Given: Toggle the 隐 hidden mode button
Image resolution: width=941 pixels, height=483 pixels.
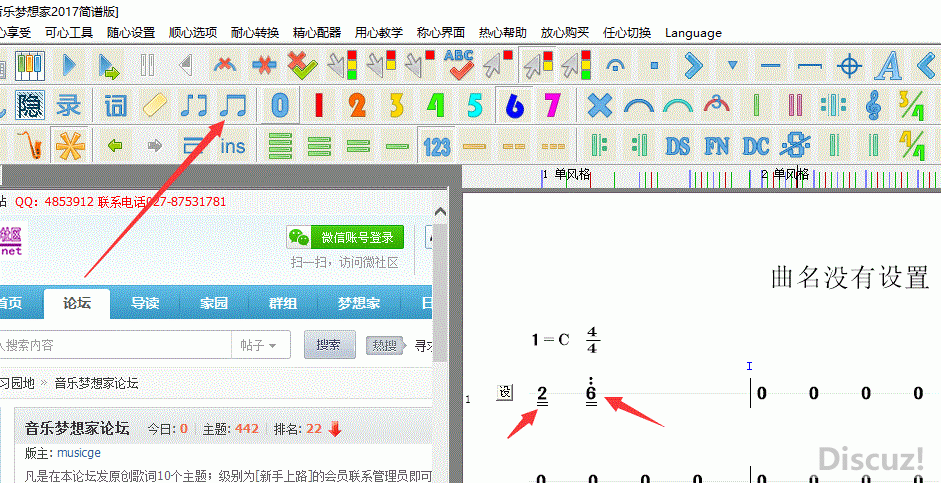Looking at the screenshot, I should click(x=29, y=106).
